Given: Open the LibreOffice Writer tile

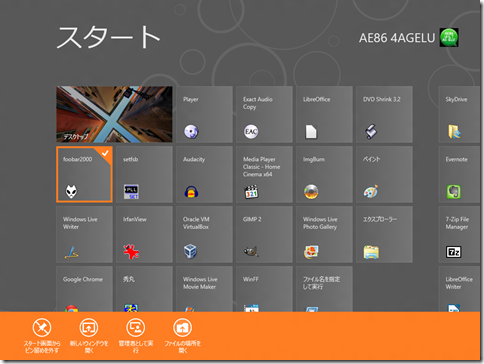Looking at the screenshot, I should click(x=460, y=289).
